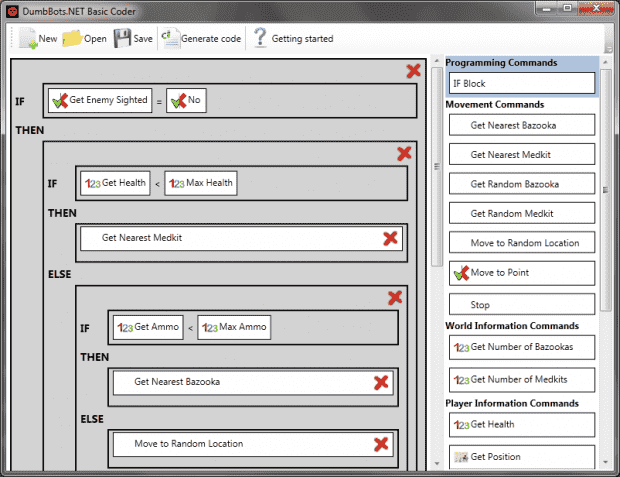Image resolution: width=620 pixels, height=477 pixels.
Task: Choose the Move to Point command
Action: point(521,273)
